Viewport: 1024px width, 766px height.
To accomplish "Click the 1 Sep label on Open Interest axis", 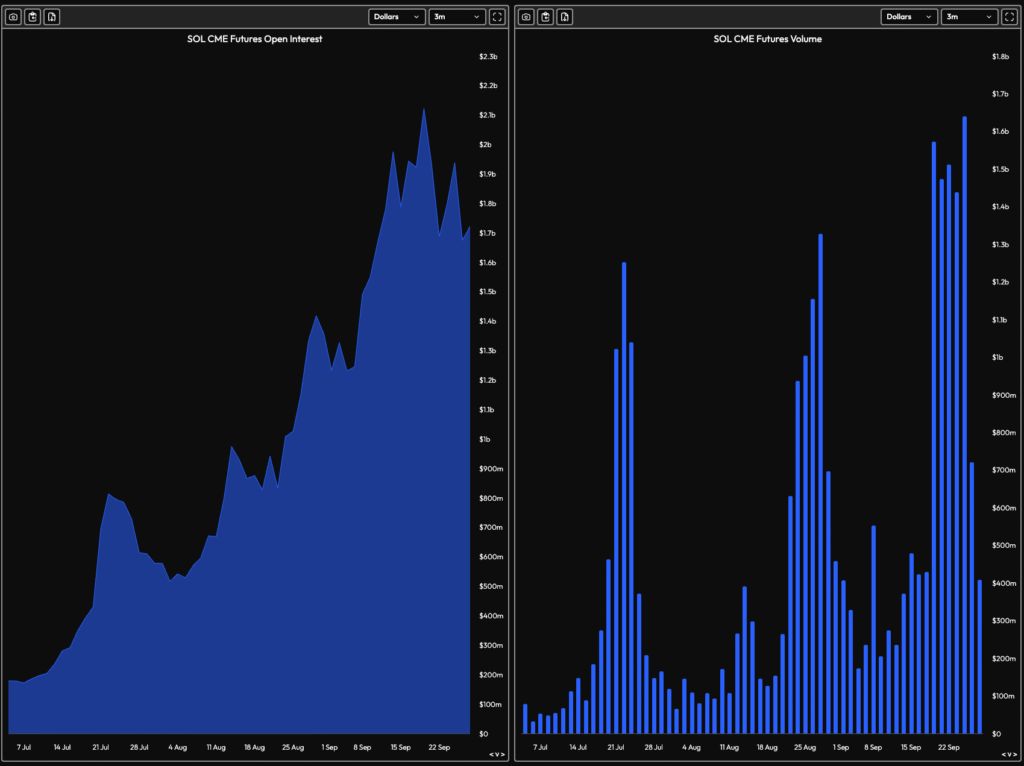I will pos(329,747).
